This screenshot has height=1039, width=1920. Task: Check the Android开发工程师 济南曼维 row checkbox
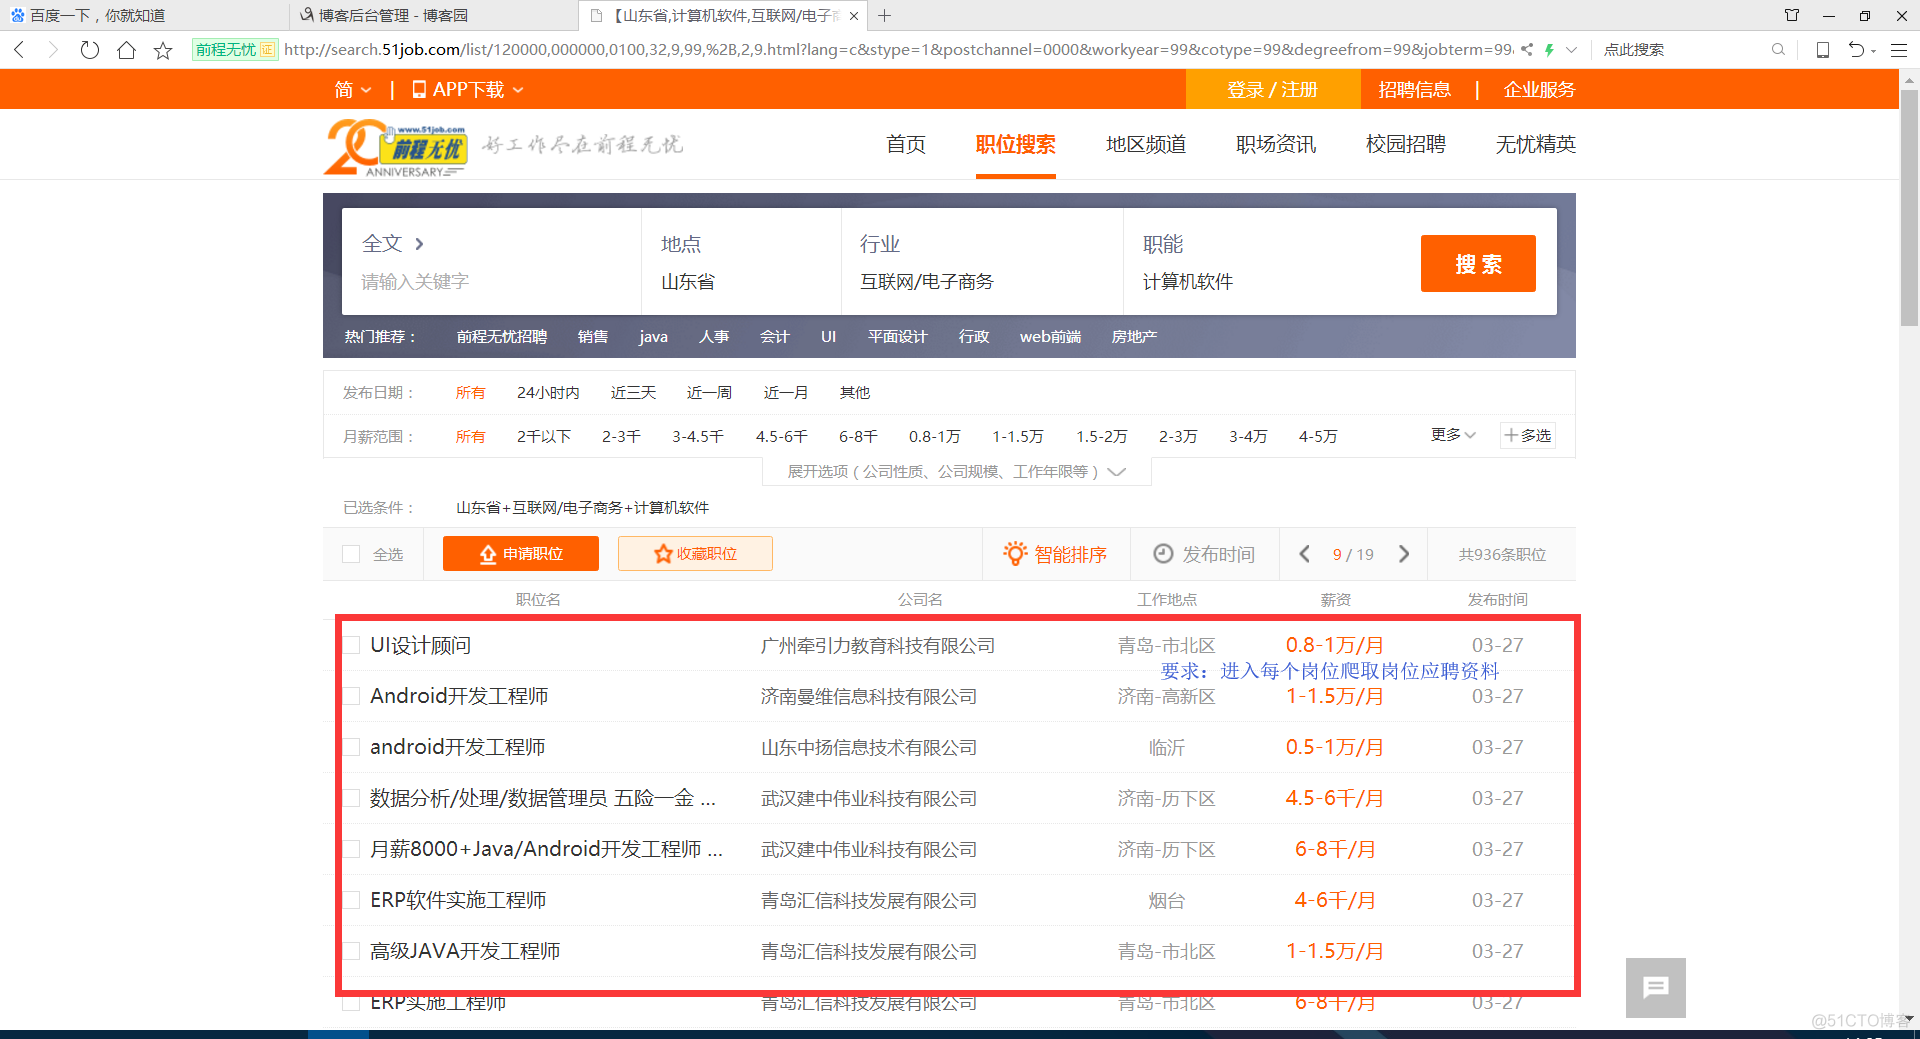click(351, 696)
